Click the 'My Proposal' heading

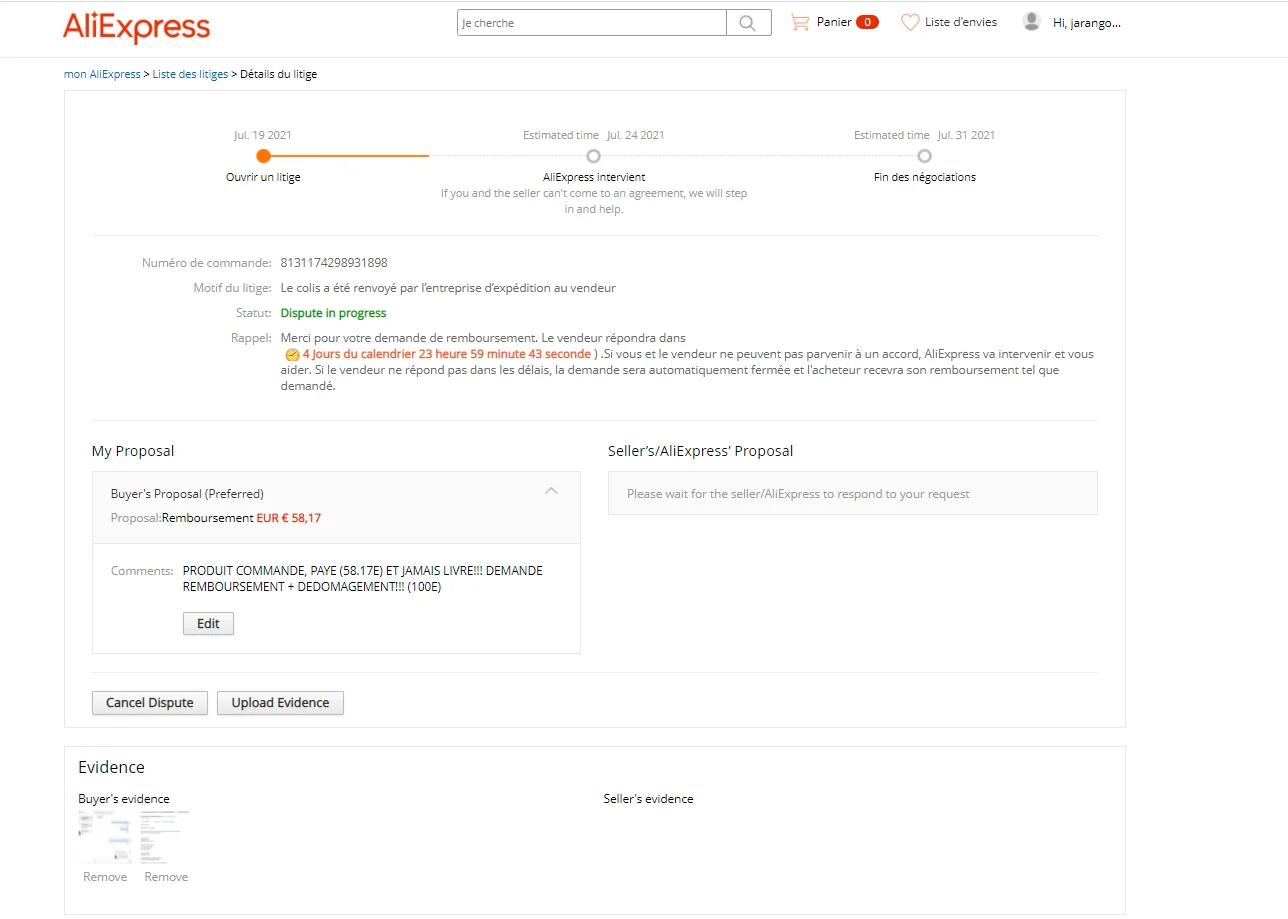133,451
